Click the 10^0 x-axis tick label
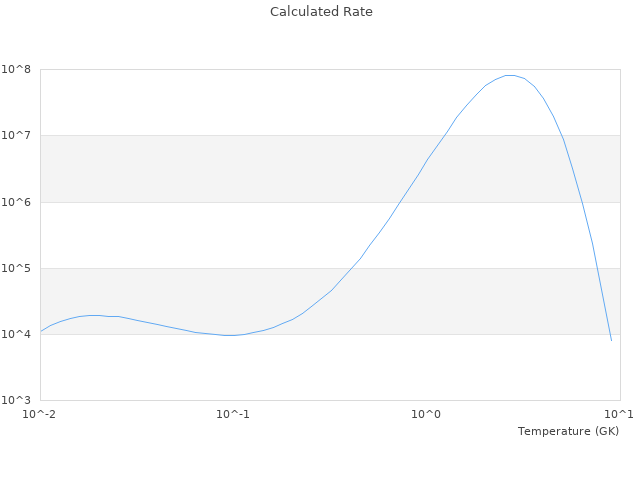 click(x=427, y=414)
